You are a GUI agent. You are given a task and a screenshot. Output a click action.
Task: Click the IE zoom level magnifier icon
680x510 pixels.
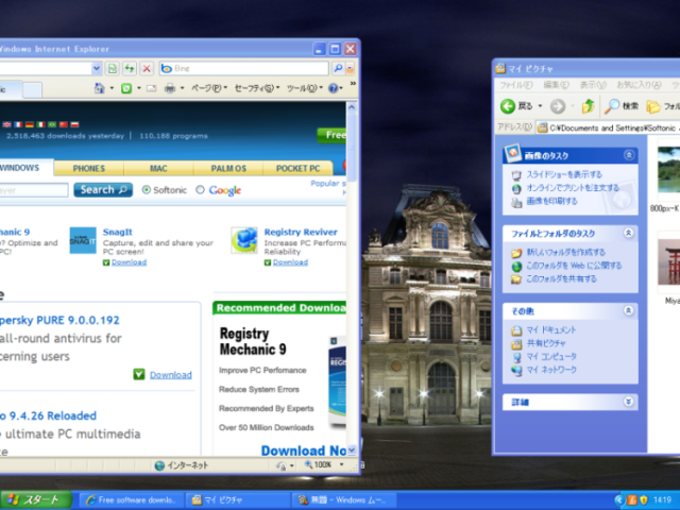(309, 465)
